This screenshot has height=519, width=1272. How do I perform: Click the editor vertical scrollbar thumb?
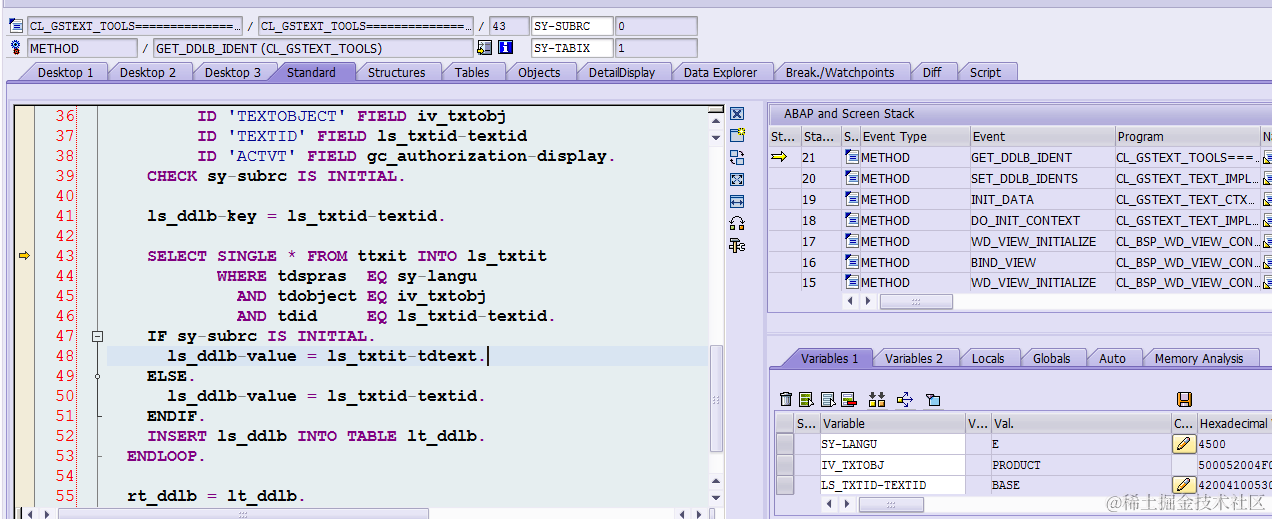click(716, 399)
